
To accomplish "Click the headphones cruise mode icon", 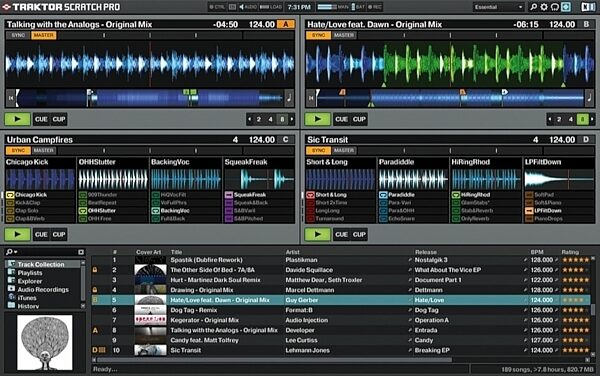I will coord(554,7).
